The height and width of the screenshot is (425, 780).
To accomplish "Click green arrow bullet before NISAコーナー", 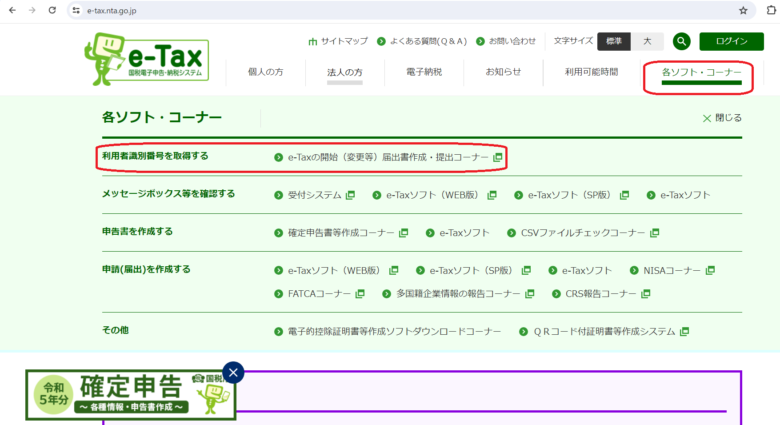I will click(x=634, y=270).
